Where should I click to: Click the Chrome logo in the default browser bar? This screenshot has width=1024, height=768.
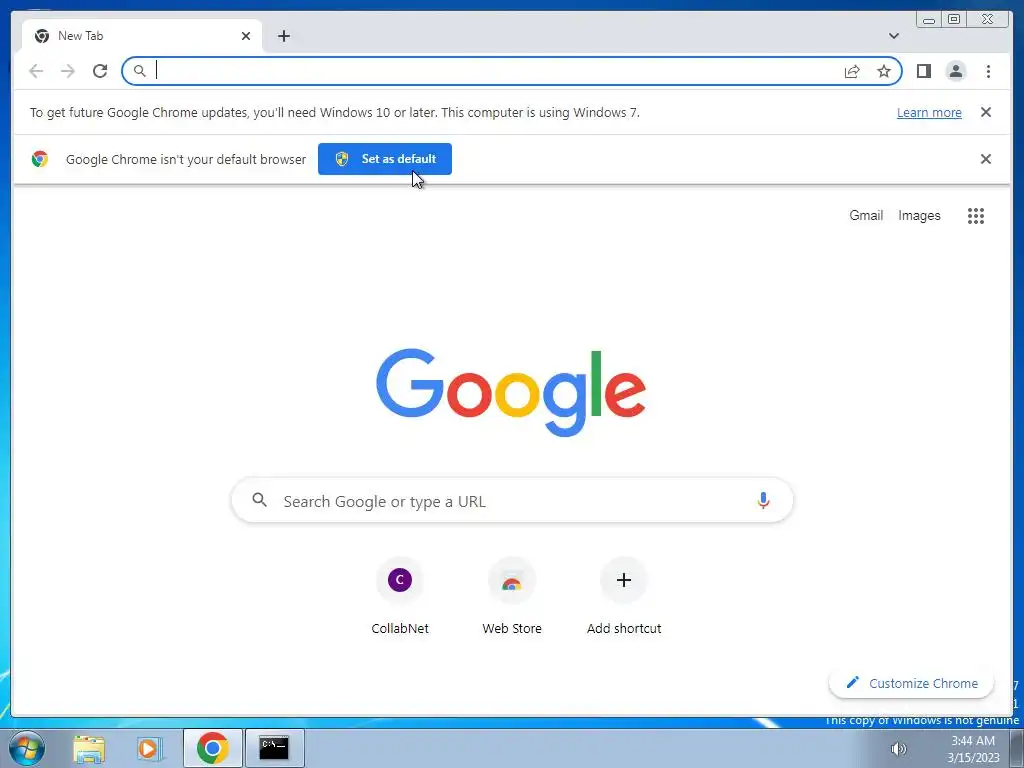tap(40, 159)
